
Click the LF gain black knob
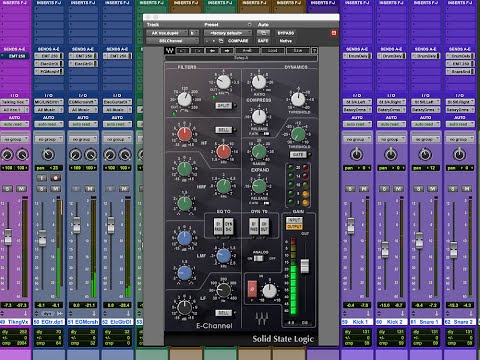184,308
